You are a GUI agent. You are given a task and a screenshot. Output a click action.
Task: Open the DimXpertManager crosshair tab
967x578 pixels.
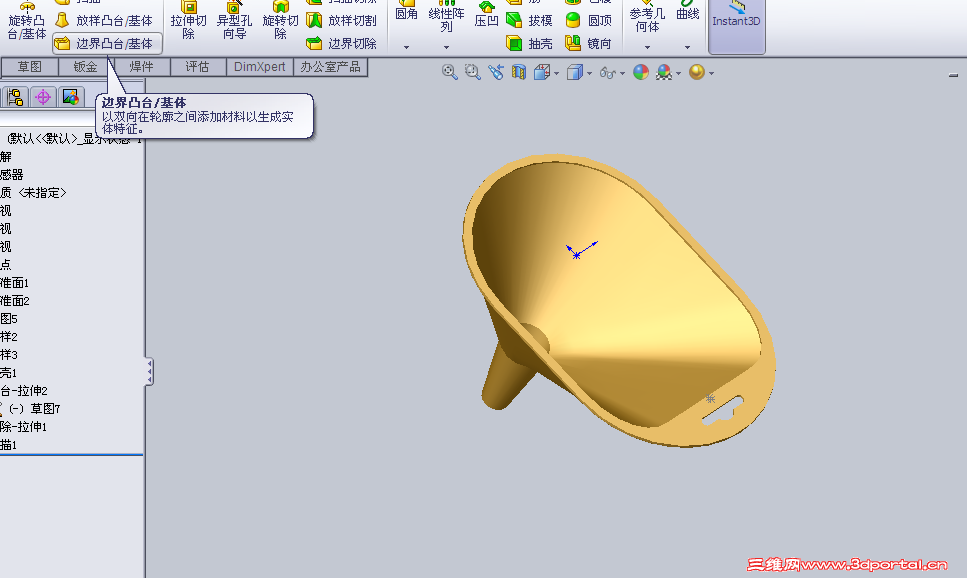[43, 97]
